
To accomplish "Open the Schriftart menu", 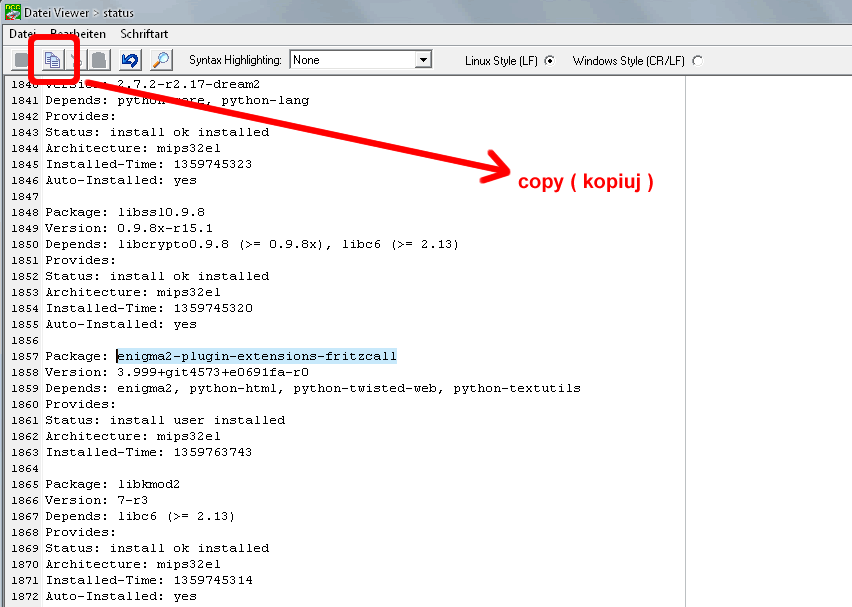I will [x=143, y=34].
